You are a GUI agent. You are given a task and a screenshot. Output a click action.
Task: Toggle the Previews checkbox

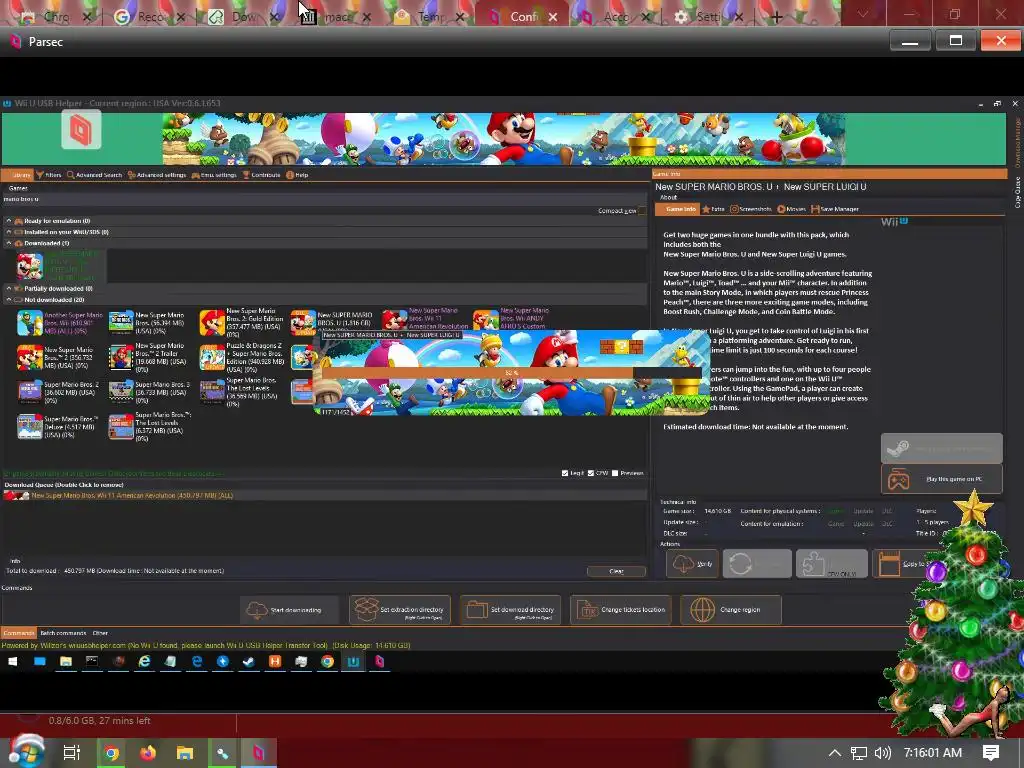point(615,473)
